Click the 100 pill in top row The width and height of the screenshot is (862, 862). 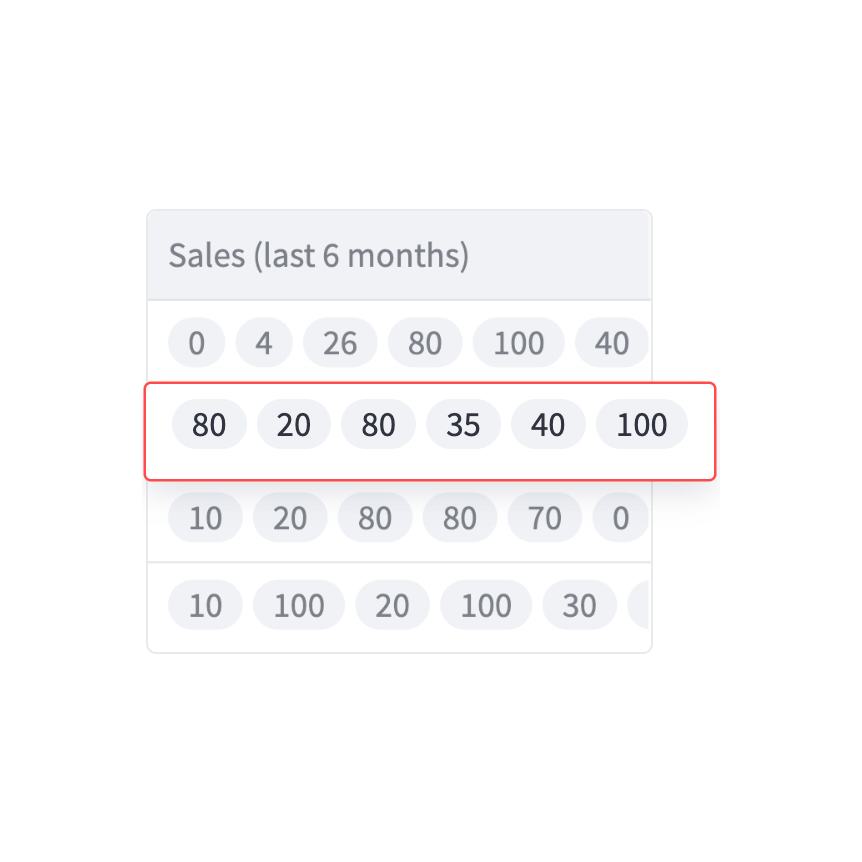pos(518,344)
